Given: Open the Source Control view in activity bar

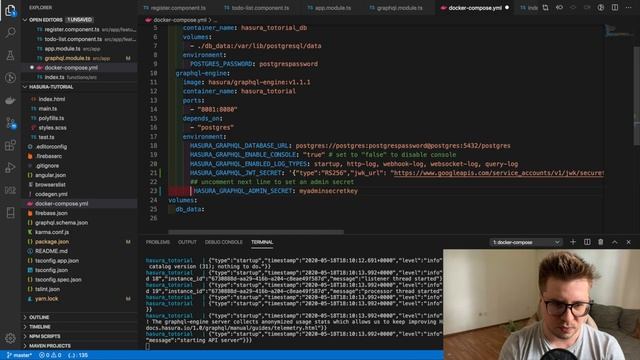Looking at the screenshot, I should (x=10, y=122).
